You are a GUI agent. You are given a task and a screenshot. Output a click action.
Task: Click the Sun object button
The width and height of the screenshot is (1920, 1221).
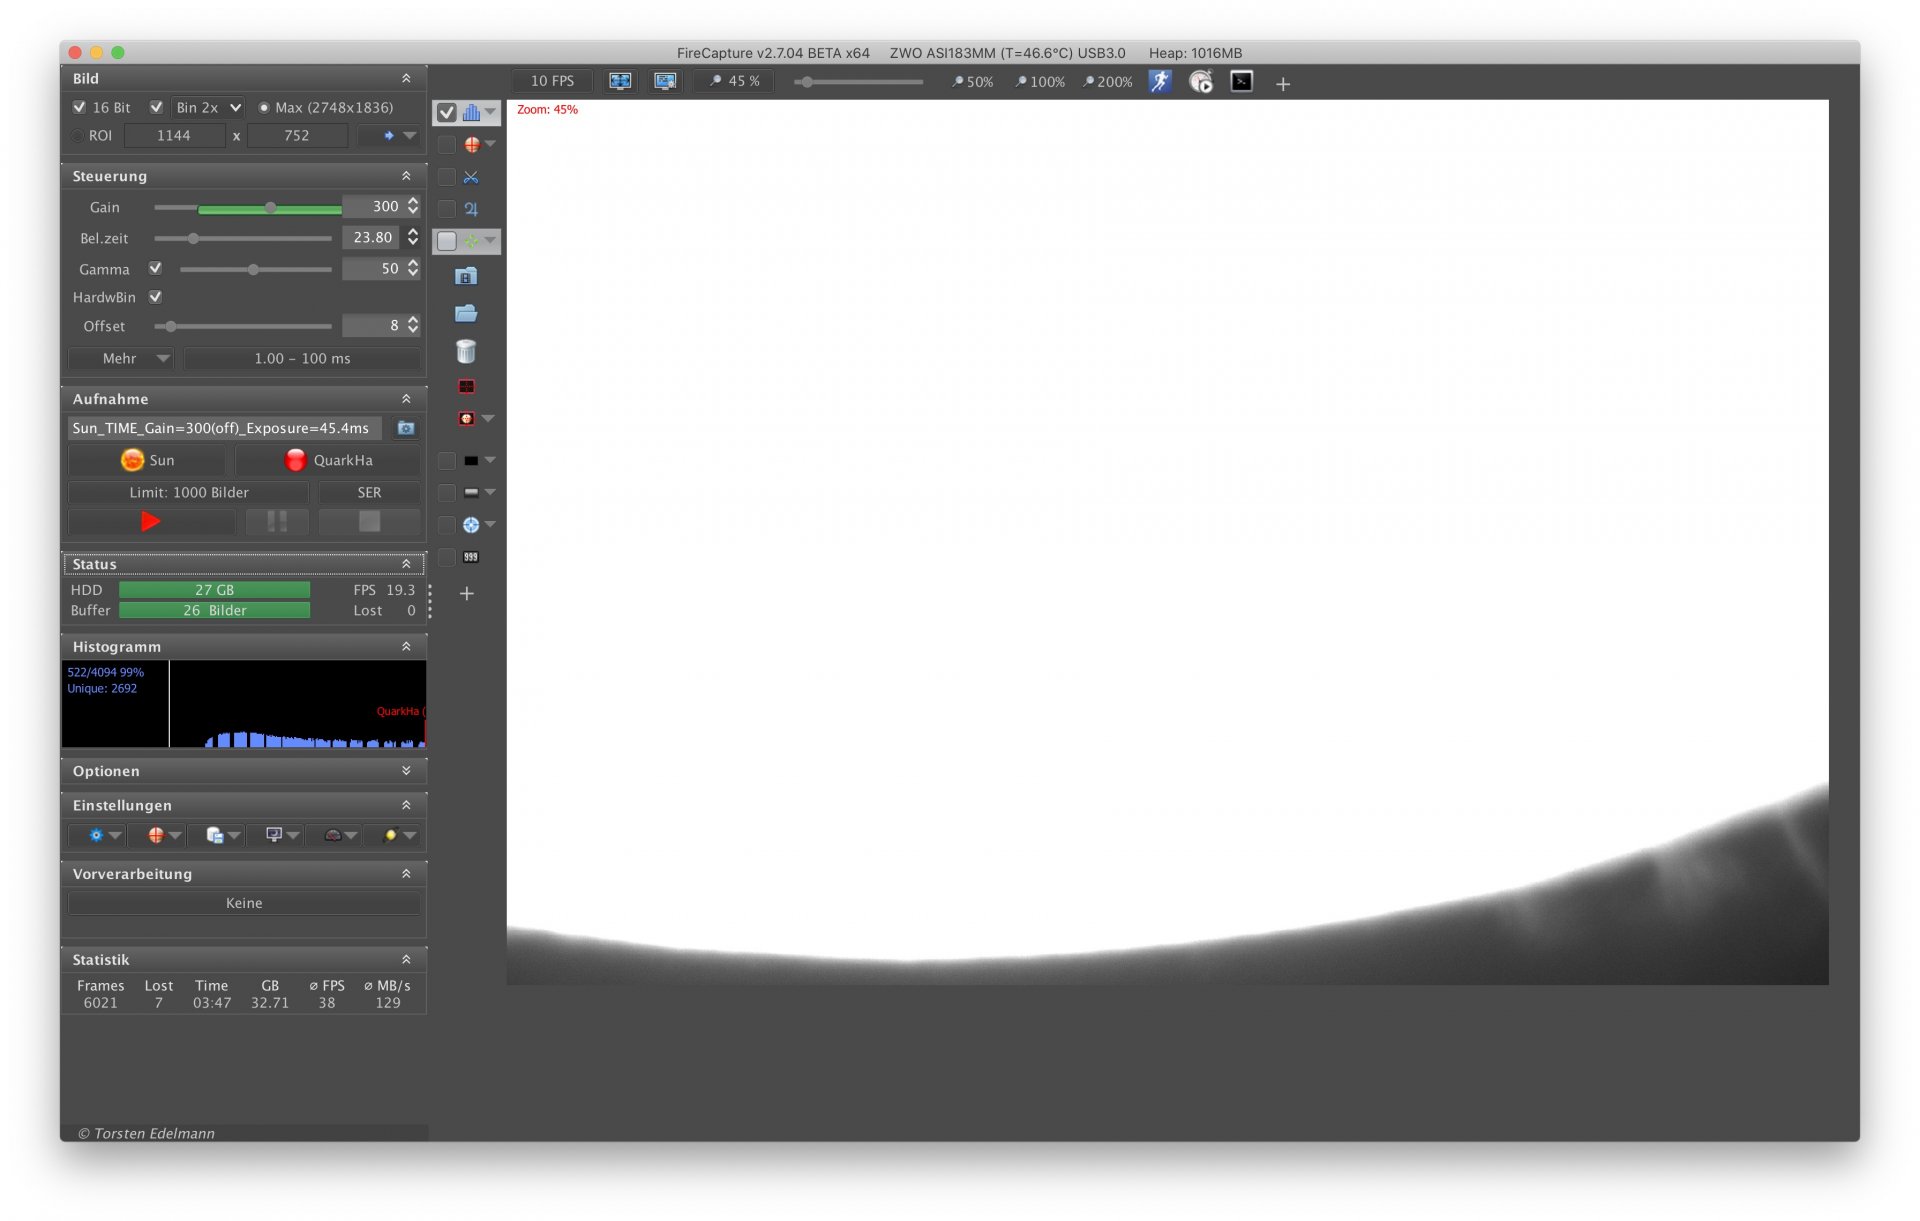[147, 460]
